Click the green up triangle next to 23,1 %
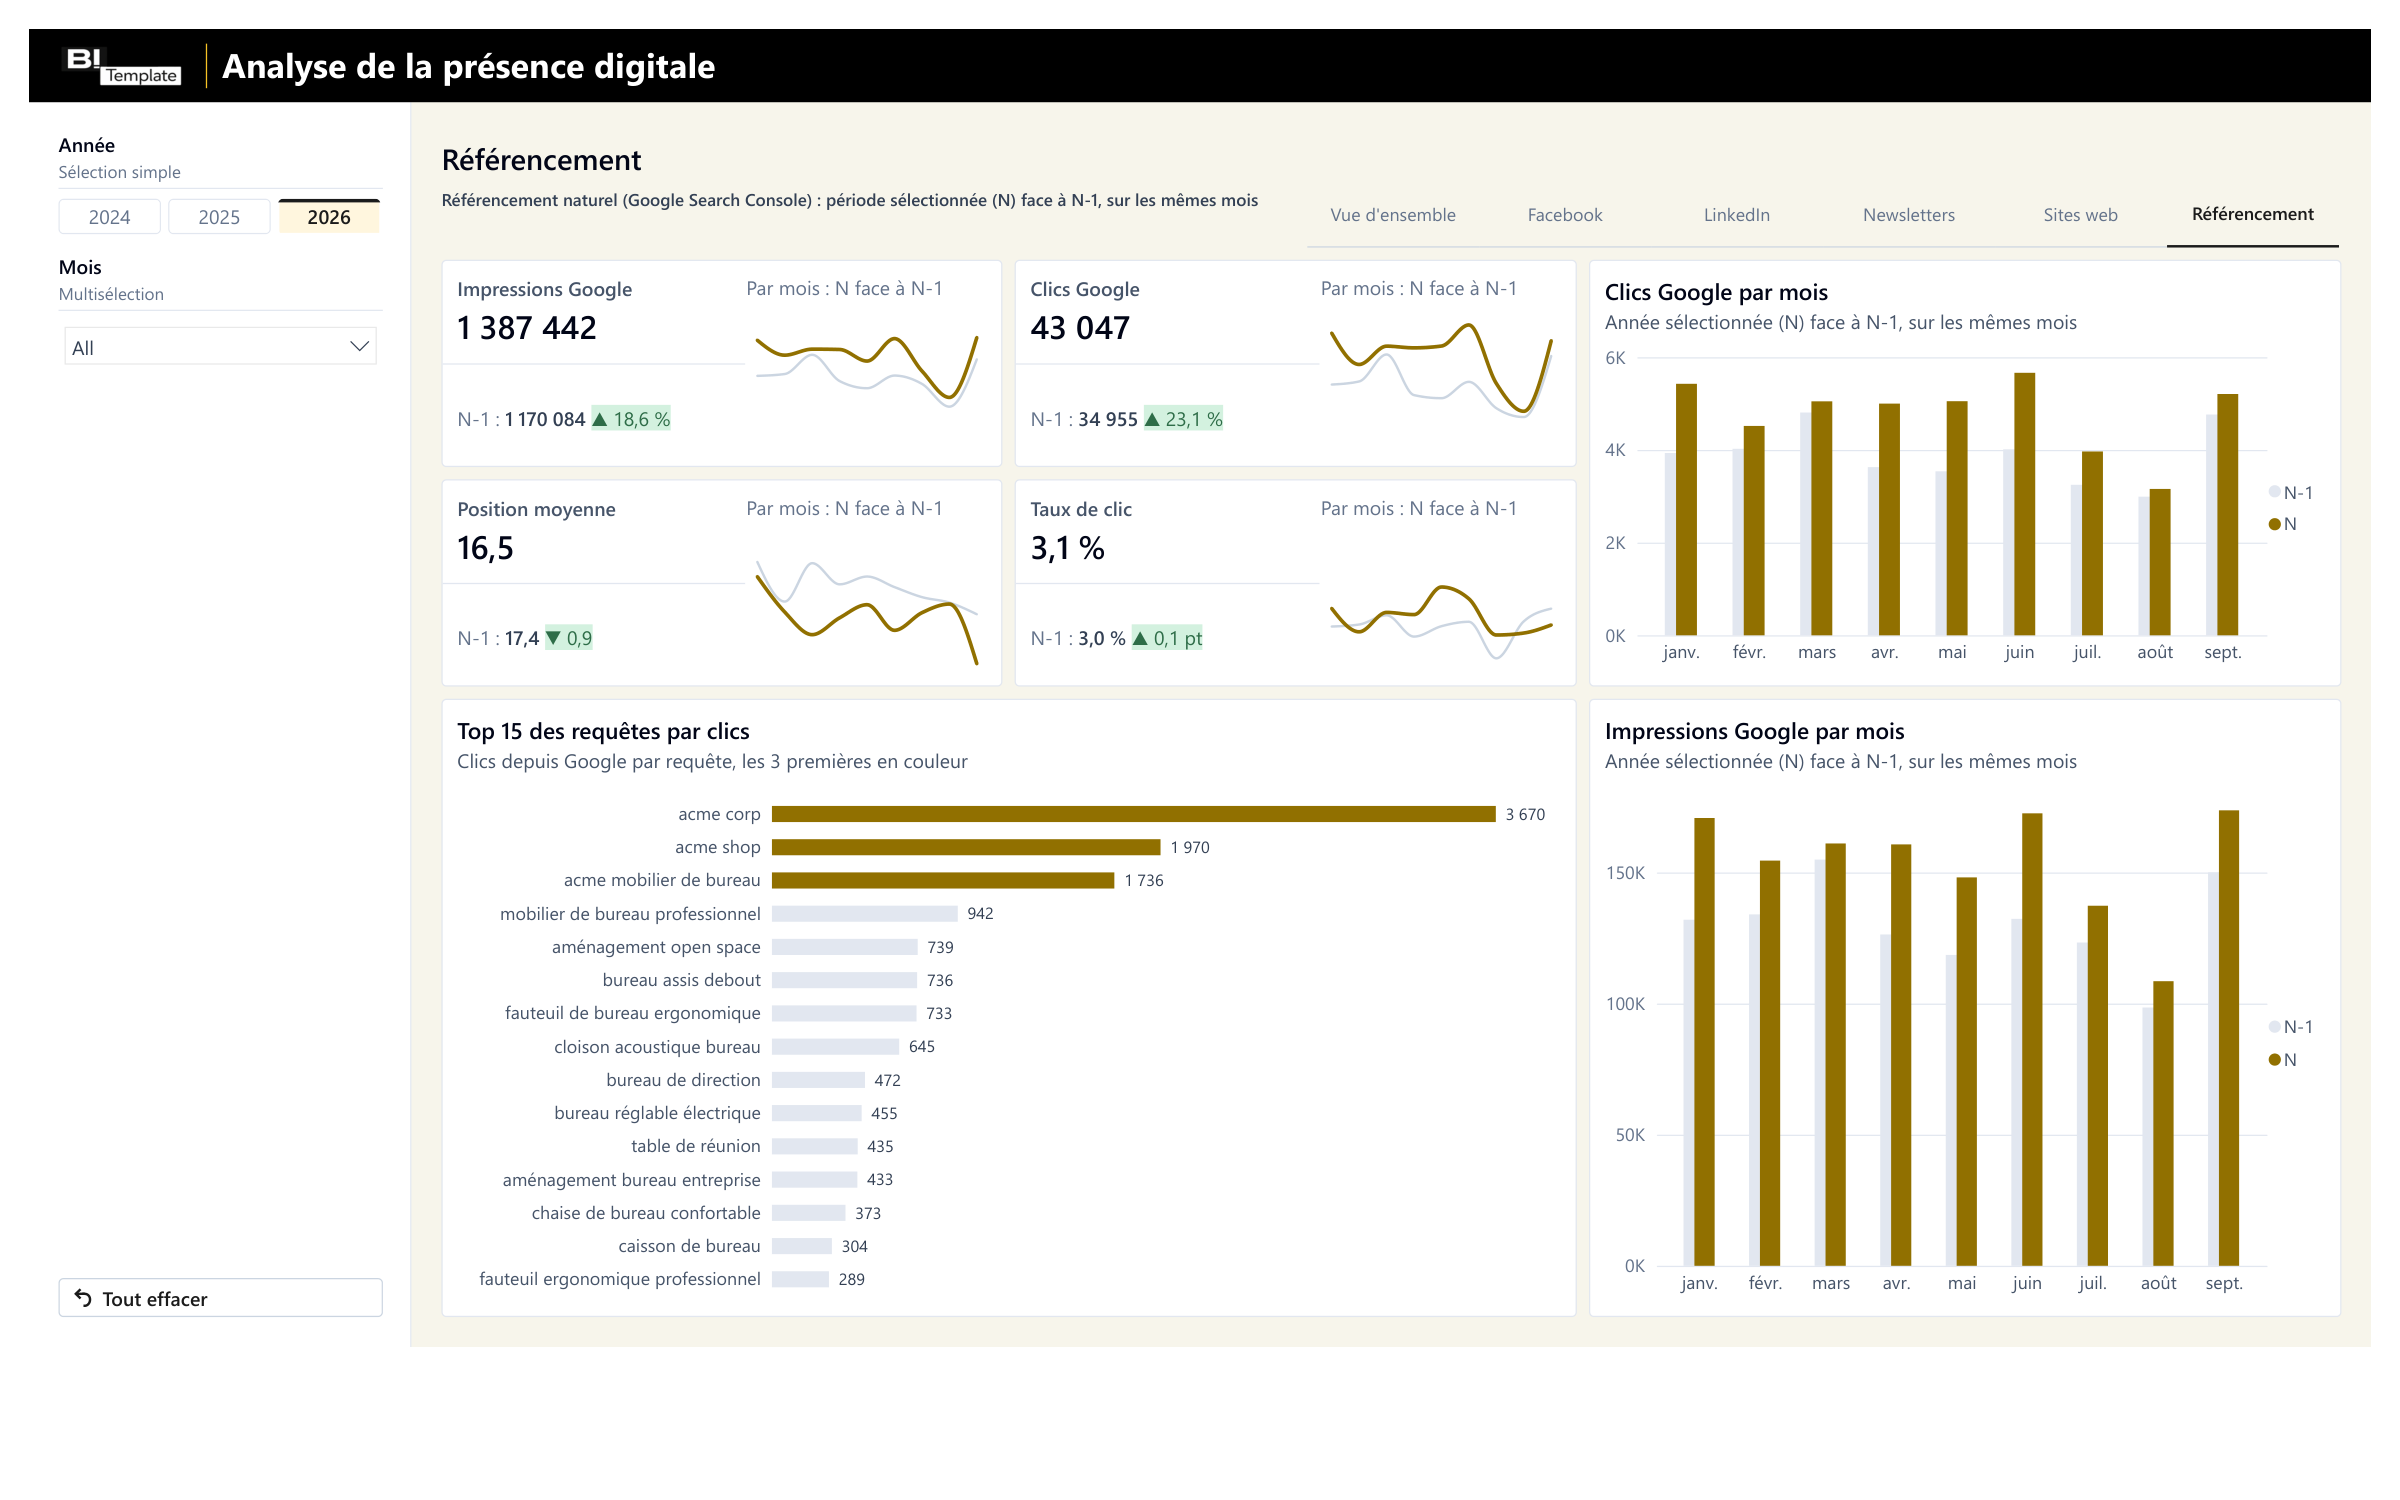 click(x=1152, y=419)
